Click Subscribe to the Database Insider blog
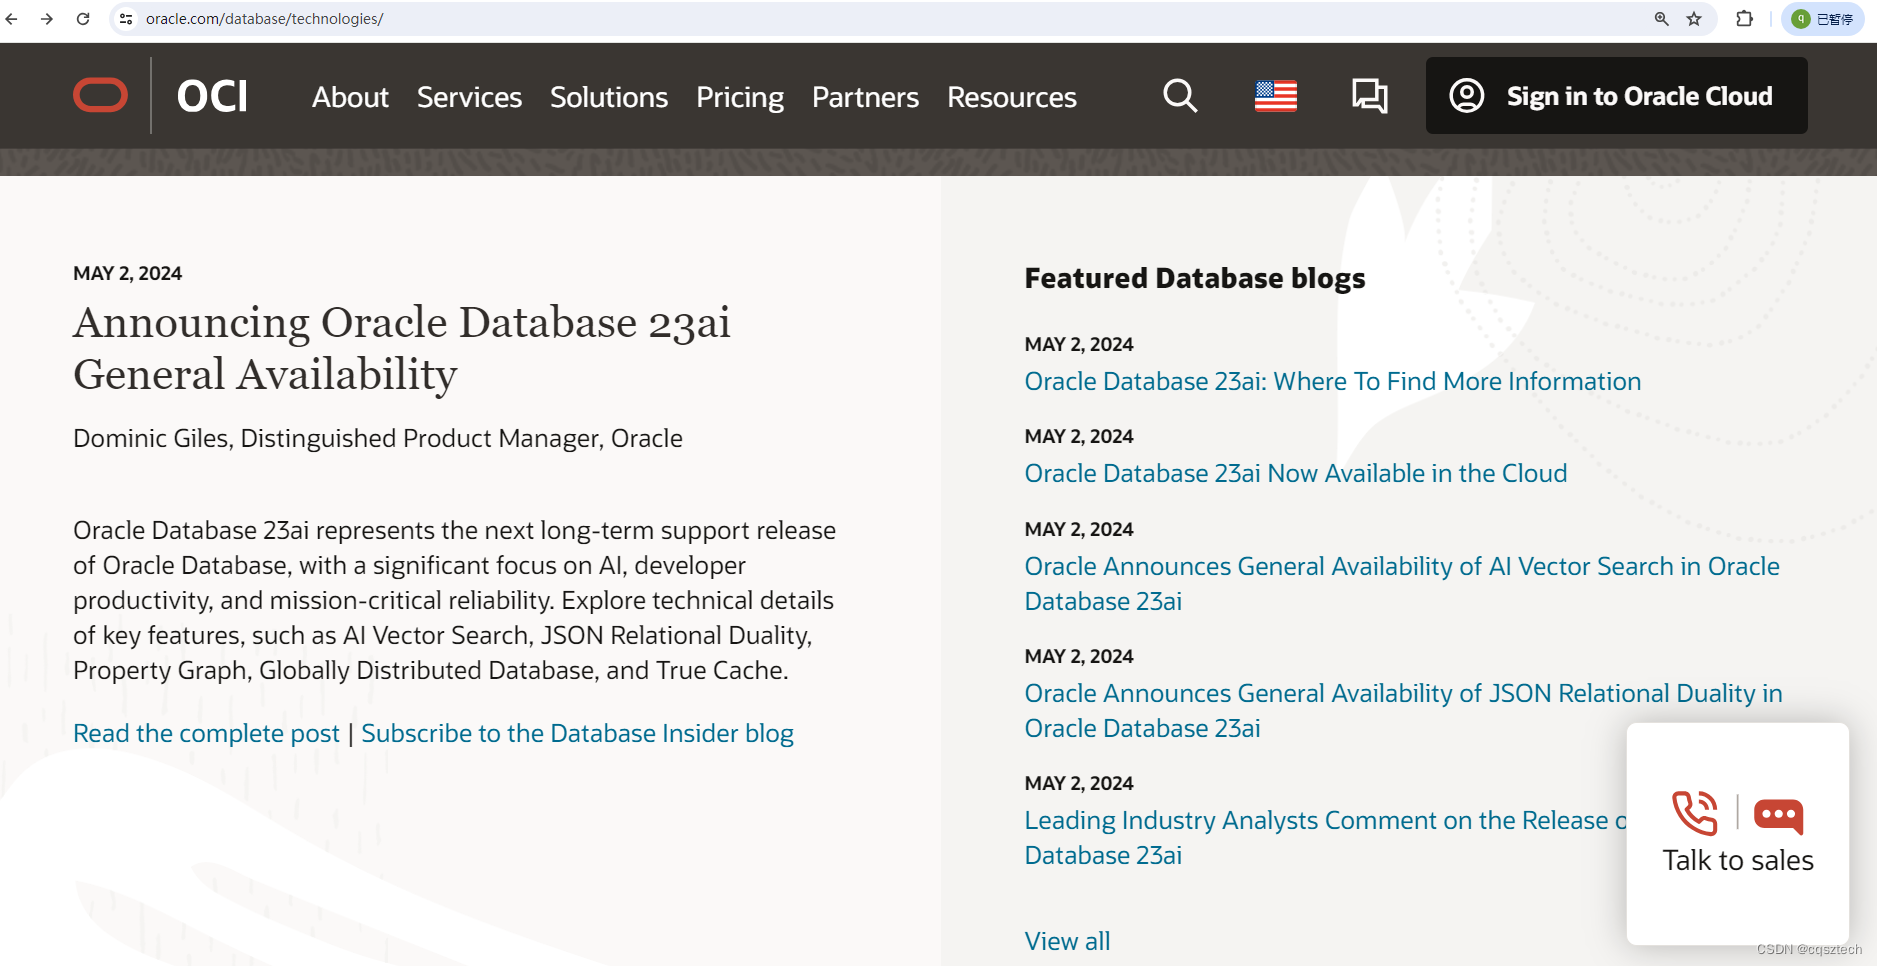Screen dimensions: 1877x966 (x=577, y=733)
